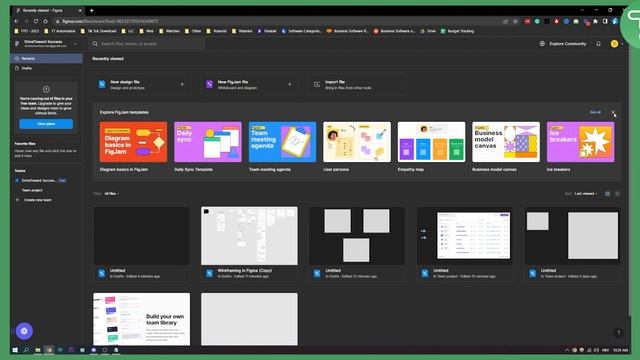Click the globe icon beside Explore Community
Image resolution: width=640 pixels, height=360 pixels.
click(542, 44)
